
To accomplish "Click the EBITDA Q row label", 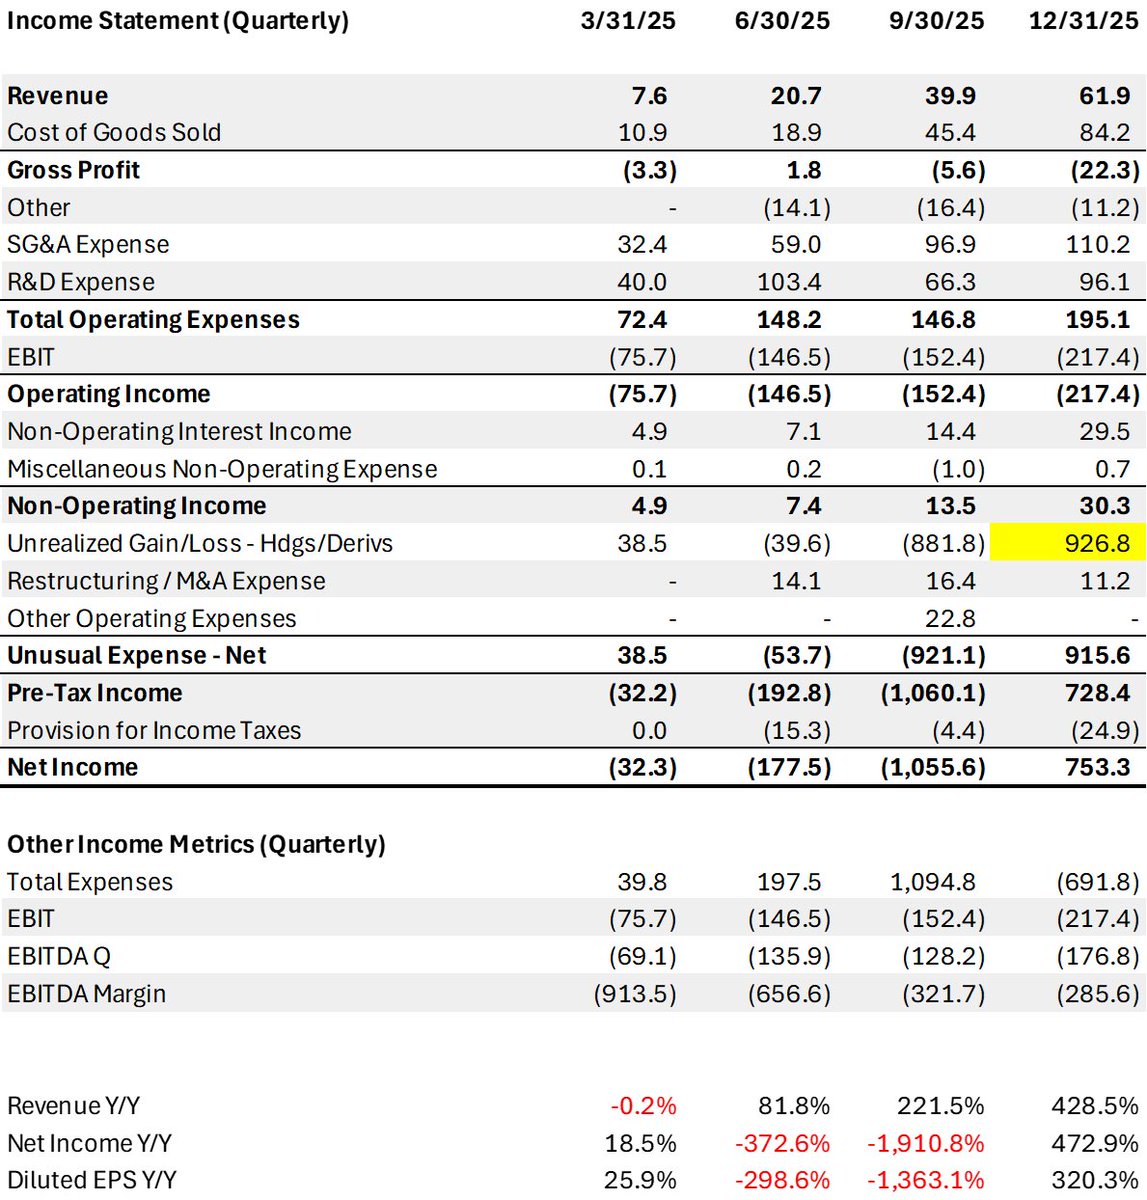I will click(x=59, y=957).
